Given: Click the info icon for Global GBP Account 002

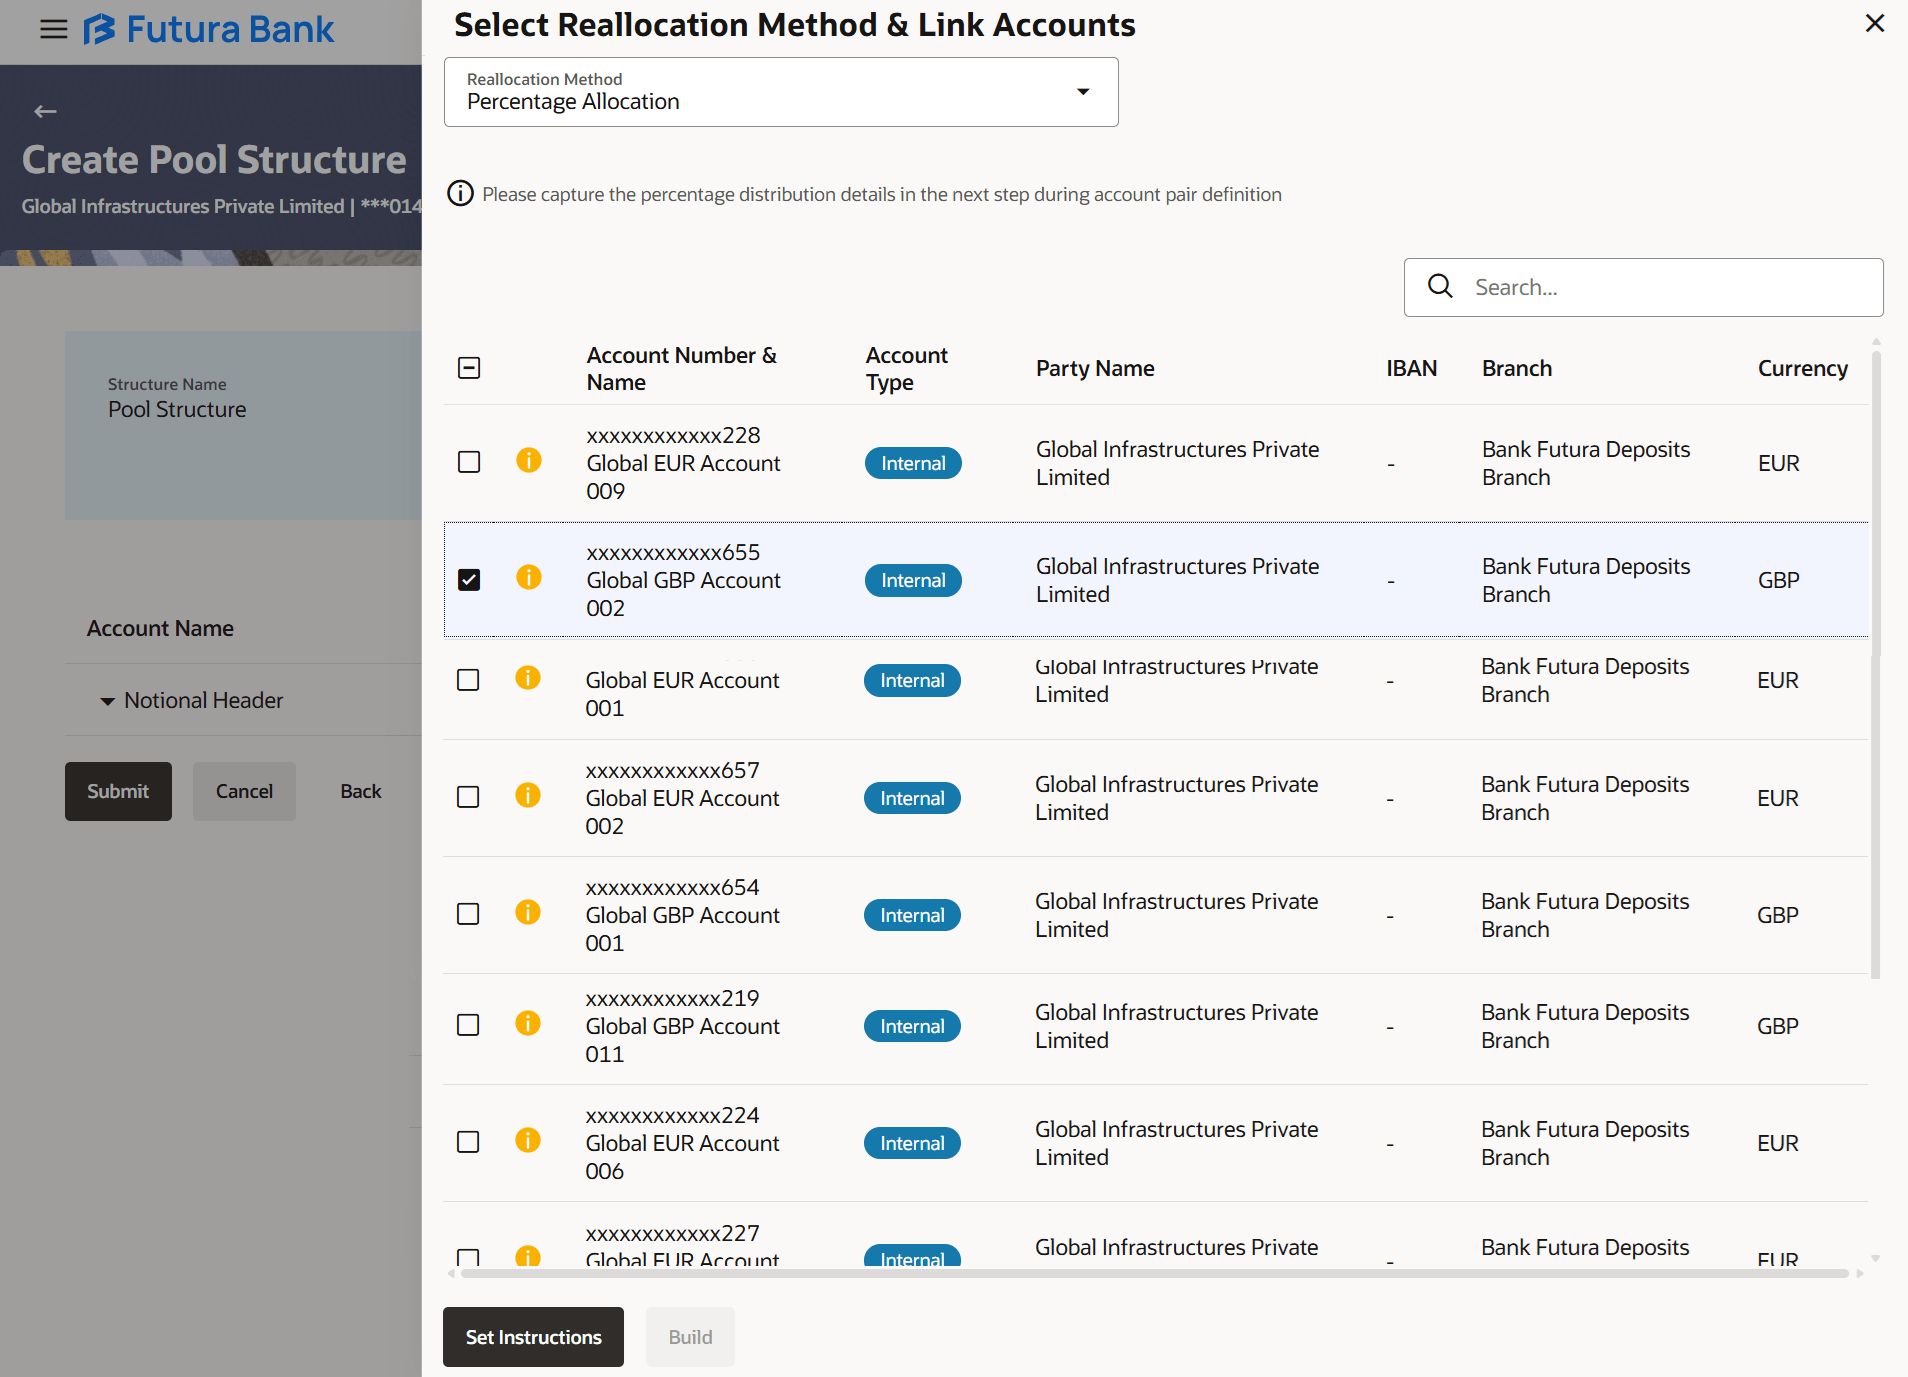Looking at the screenshot, I should click(528, 577).
